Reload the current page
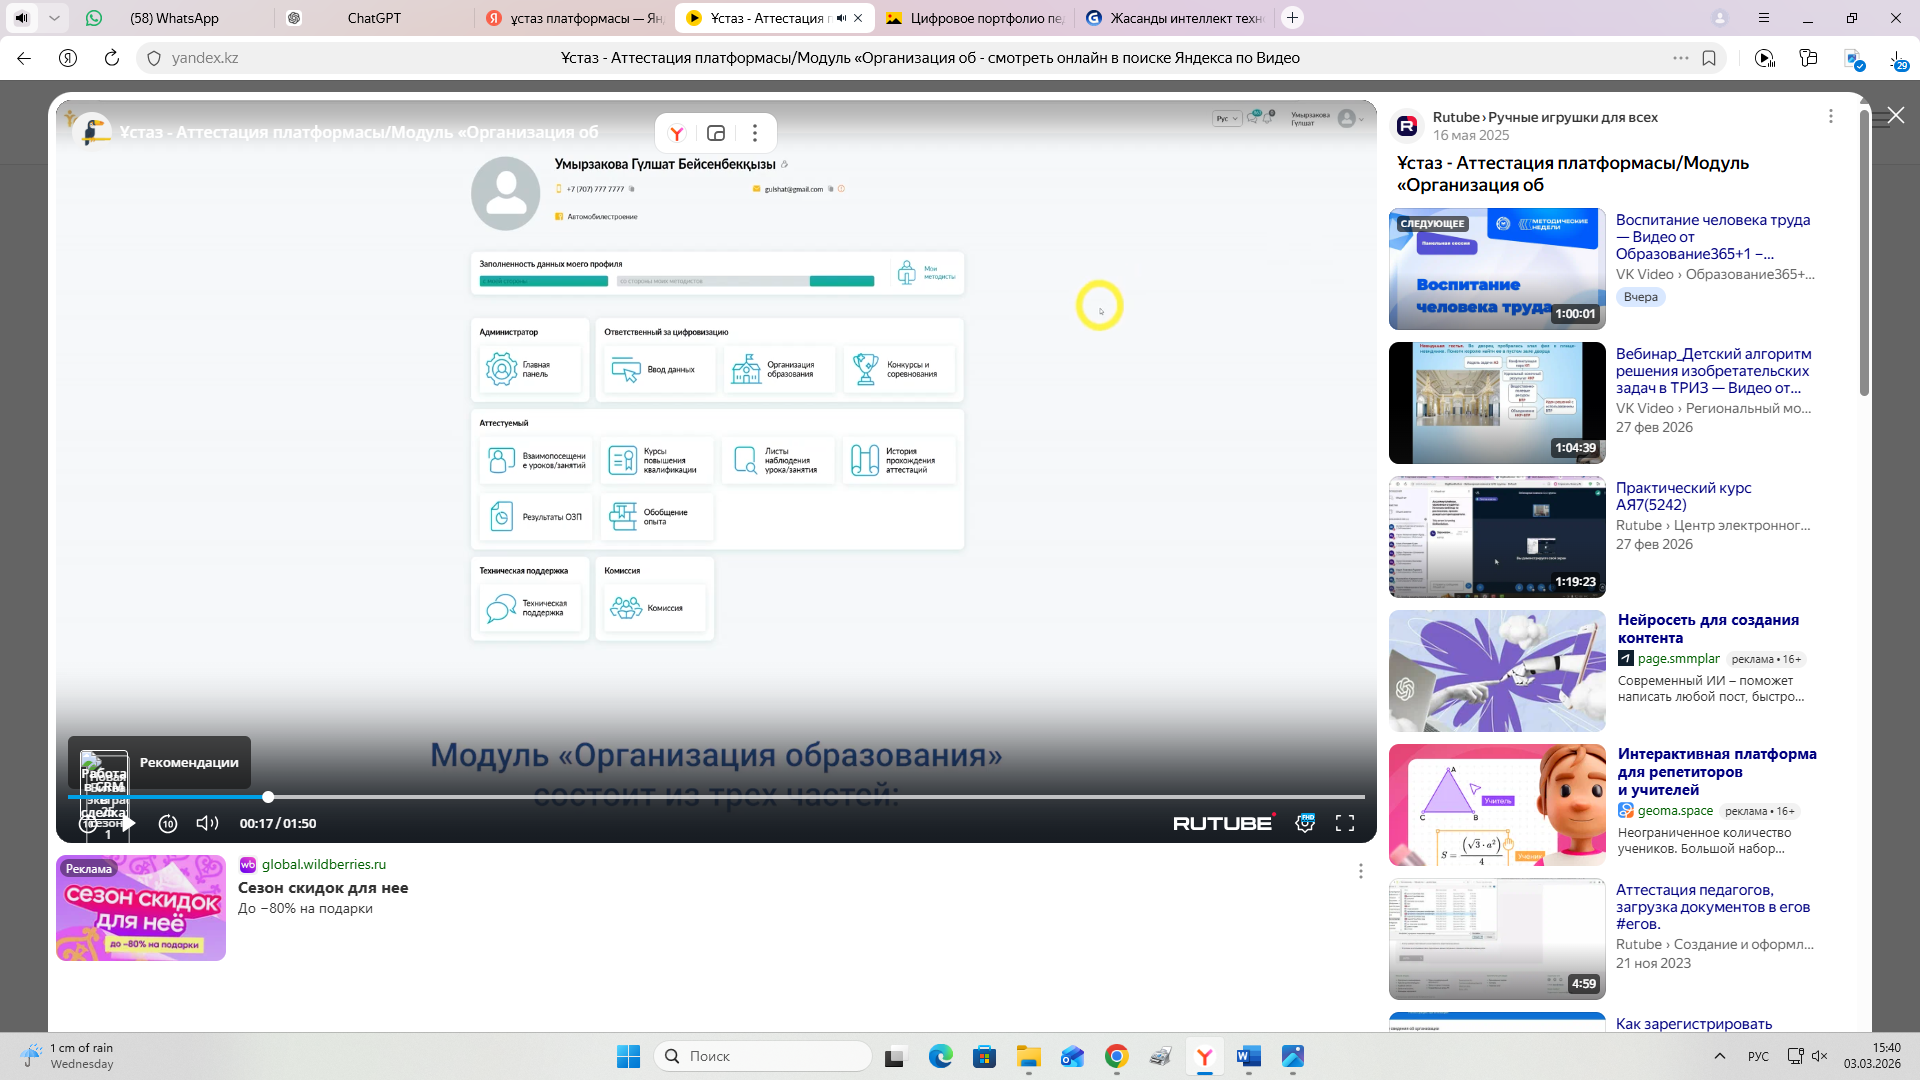 [112, 58]
